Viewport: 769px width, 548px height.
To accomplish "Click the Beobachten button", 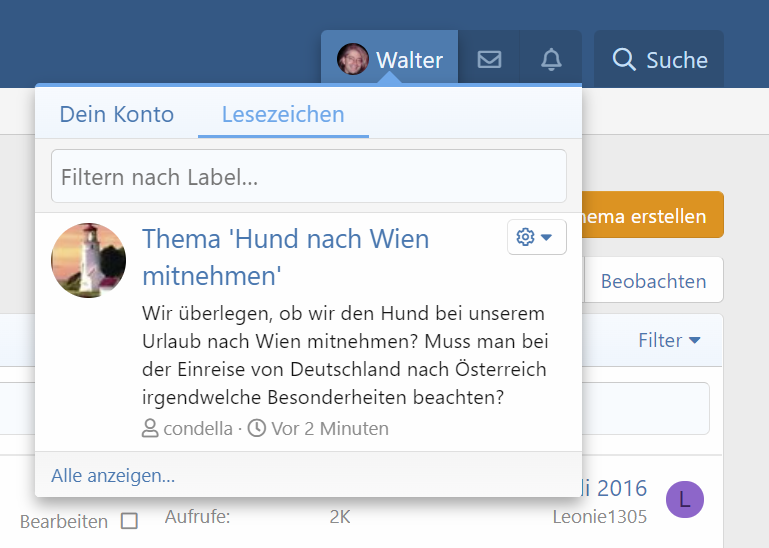I will click(653, 281).
